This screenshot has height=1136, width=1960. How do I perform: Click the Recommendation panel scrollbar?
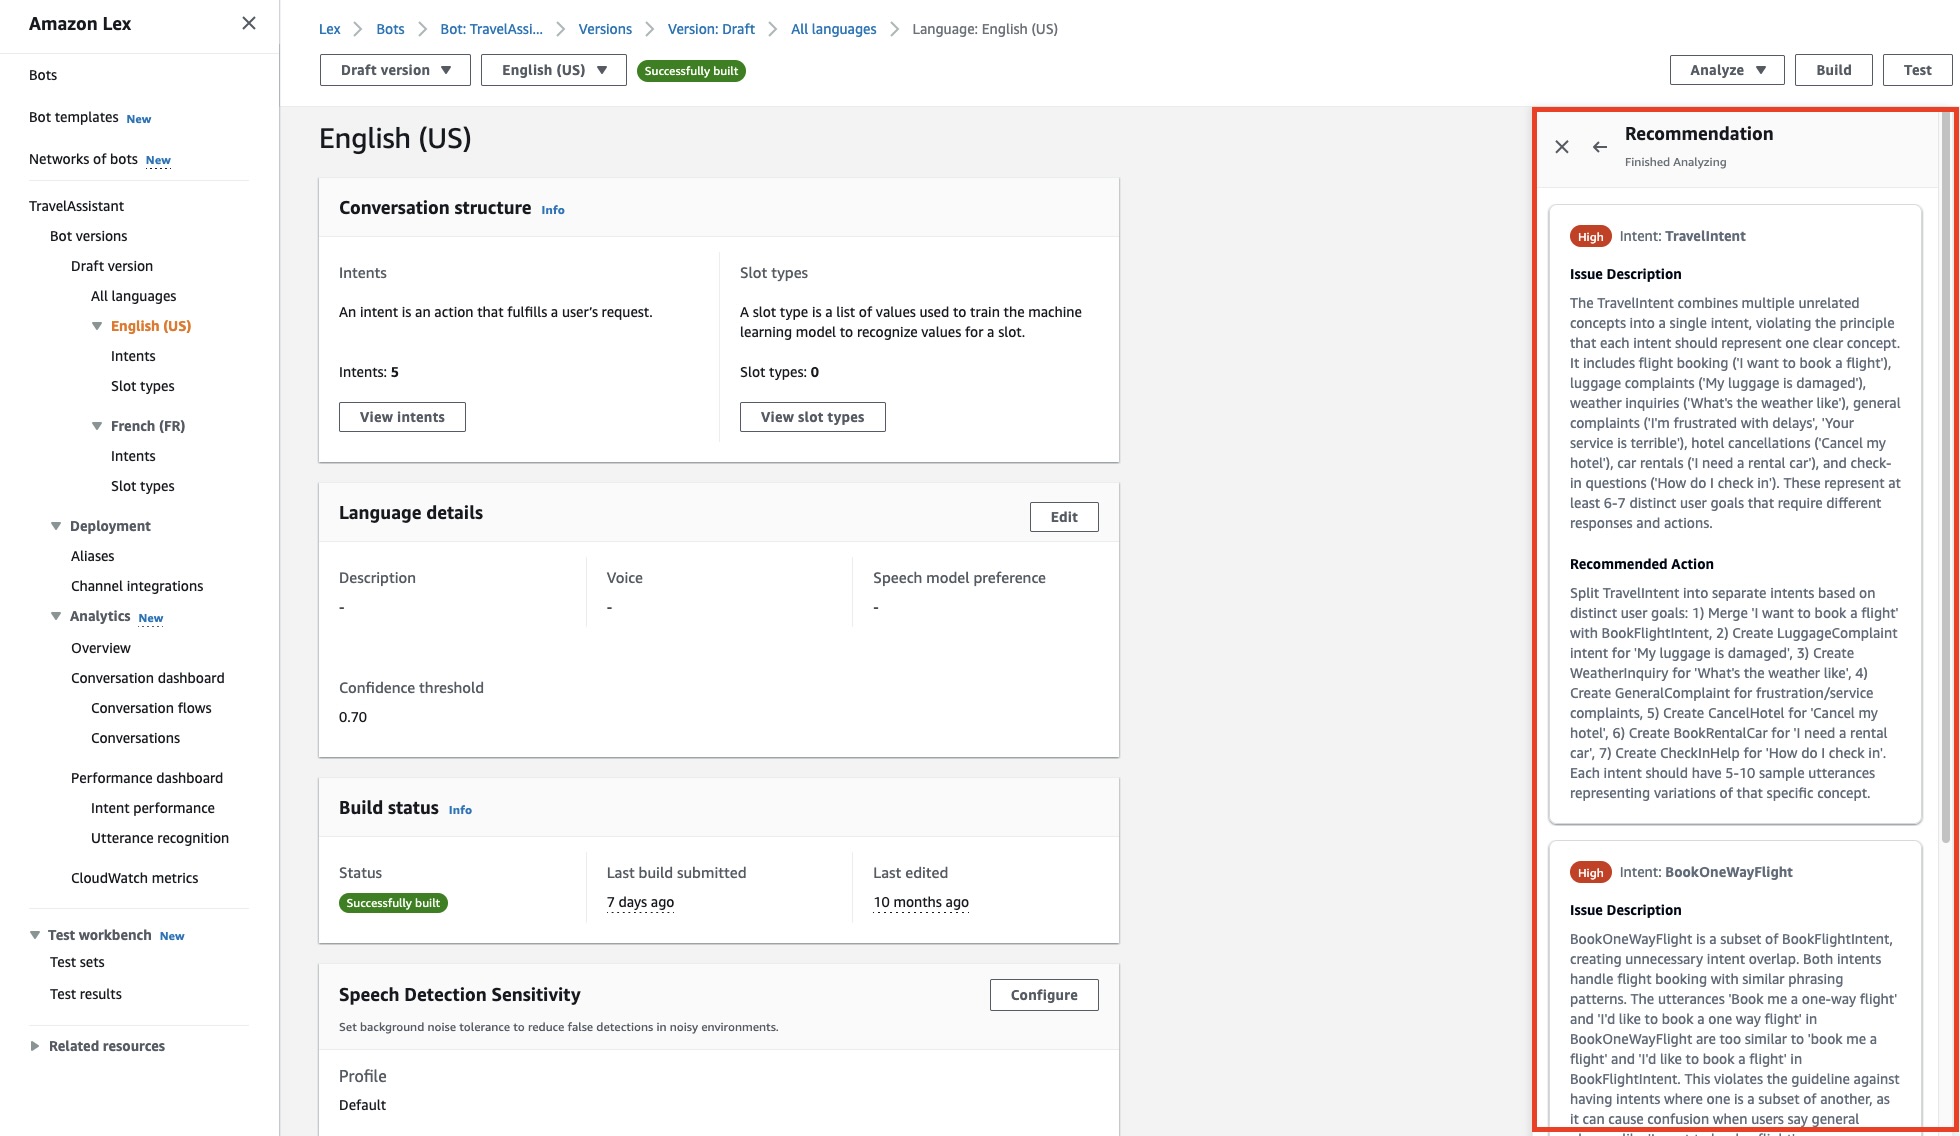pyautogui.click(x=1945, y=480)
